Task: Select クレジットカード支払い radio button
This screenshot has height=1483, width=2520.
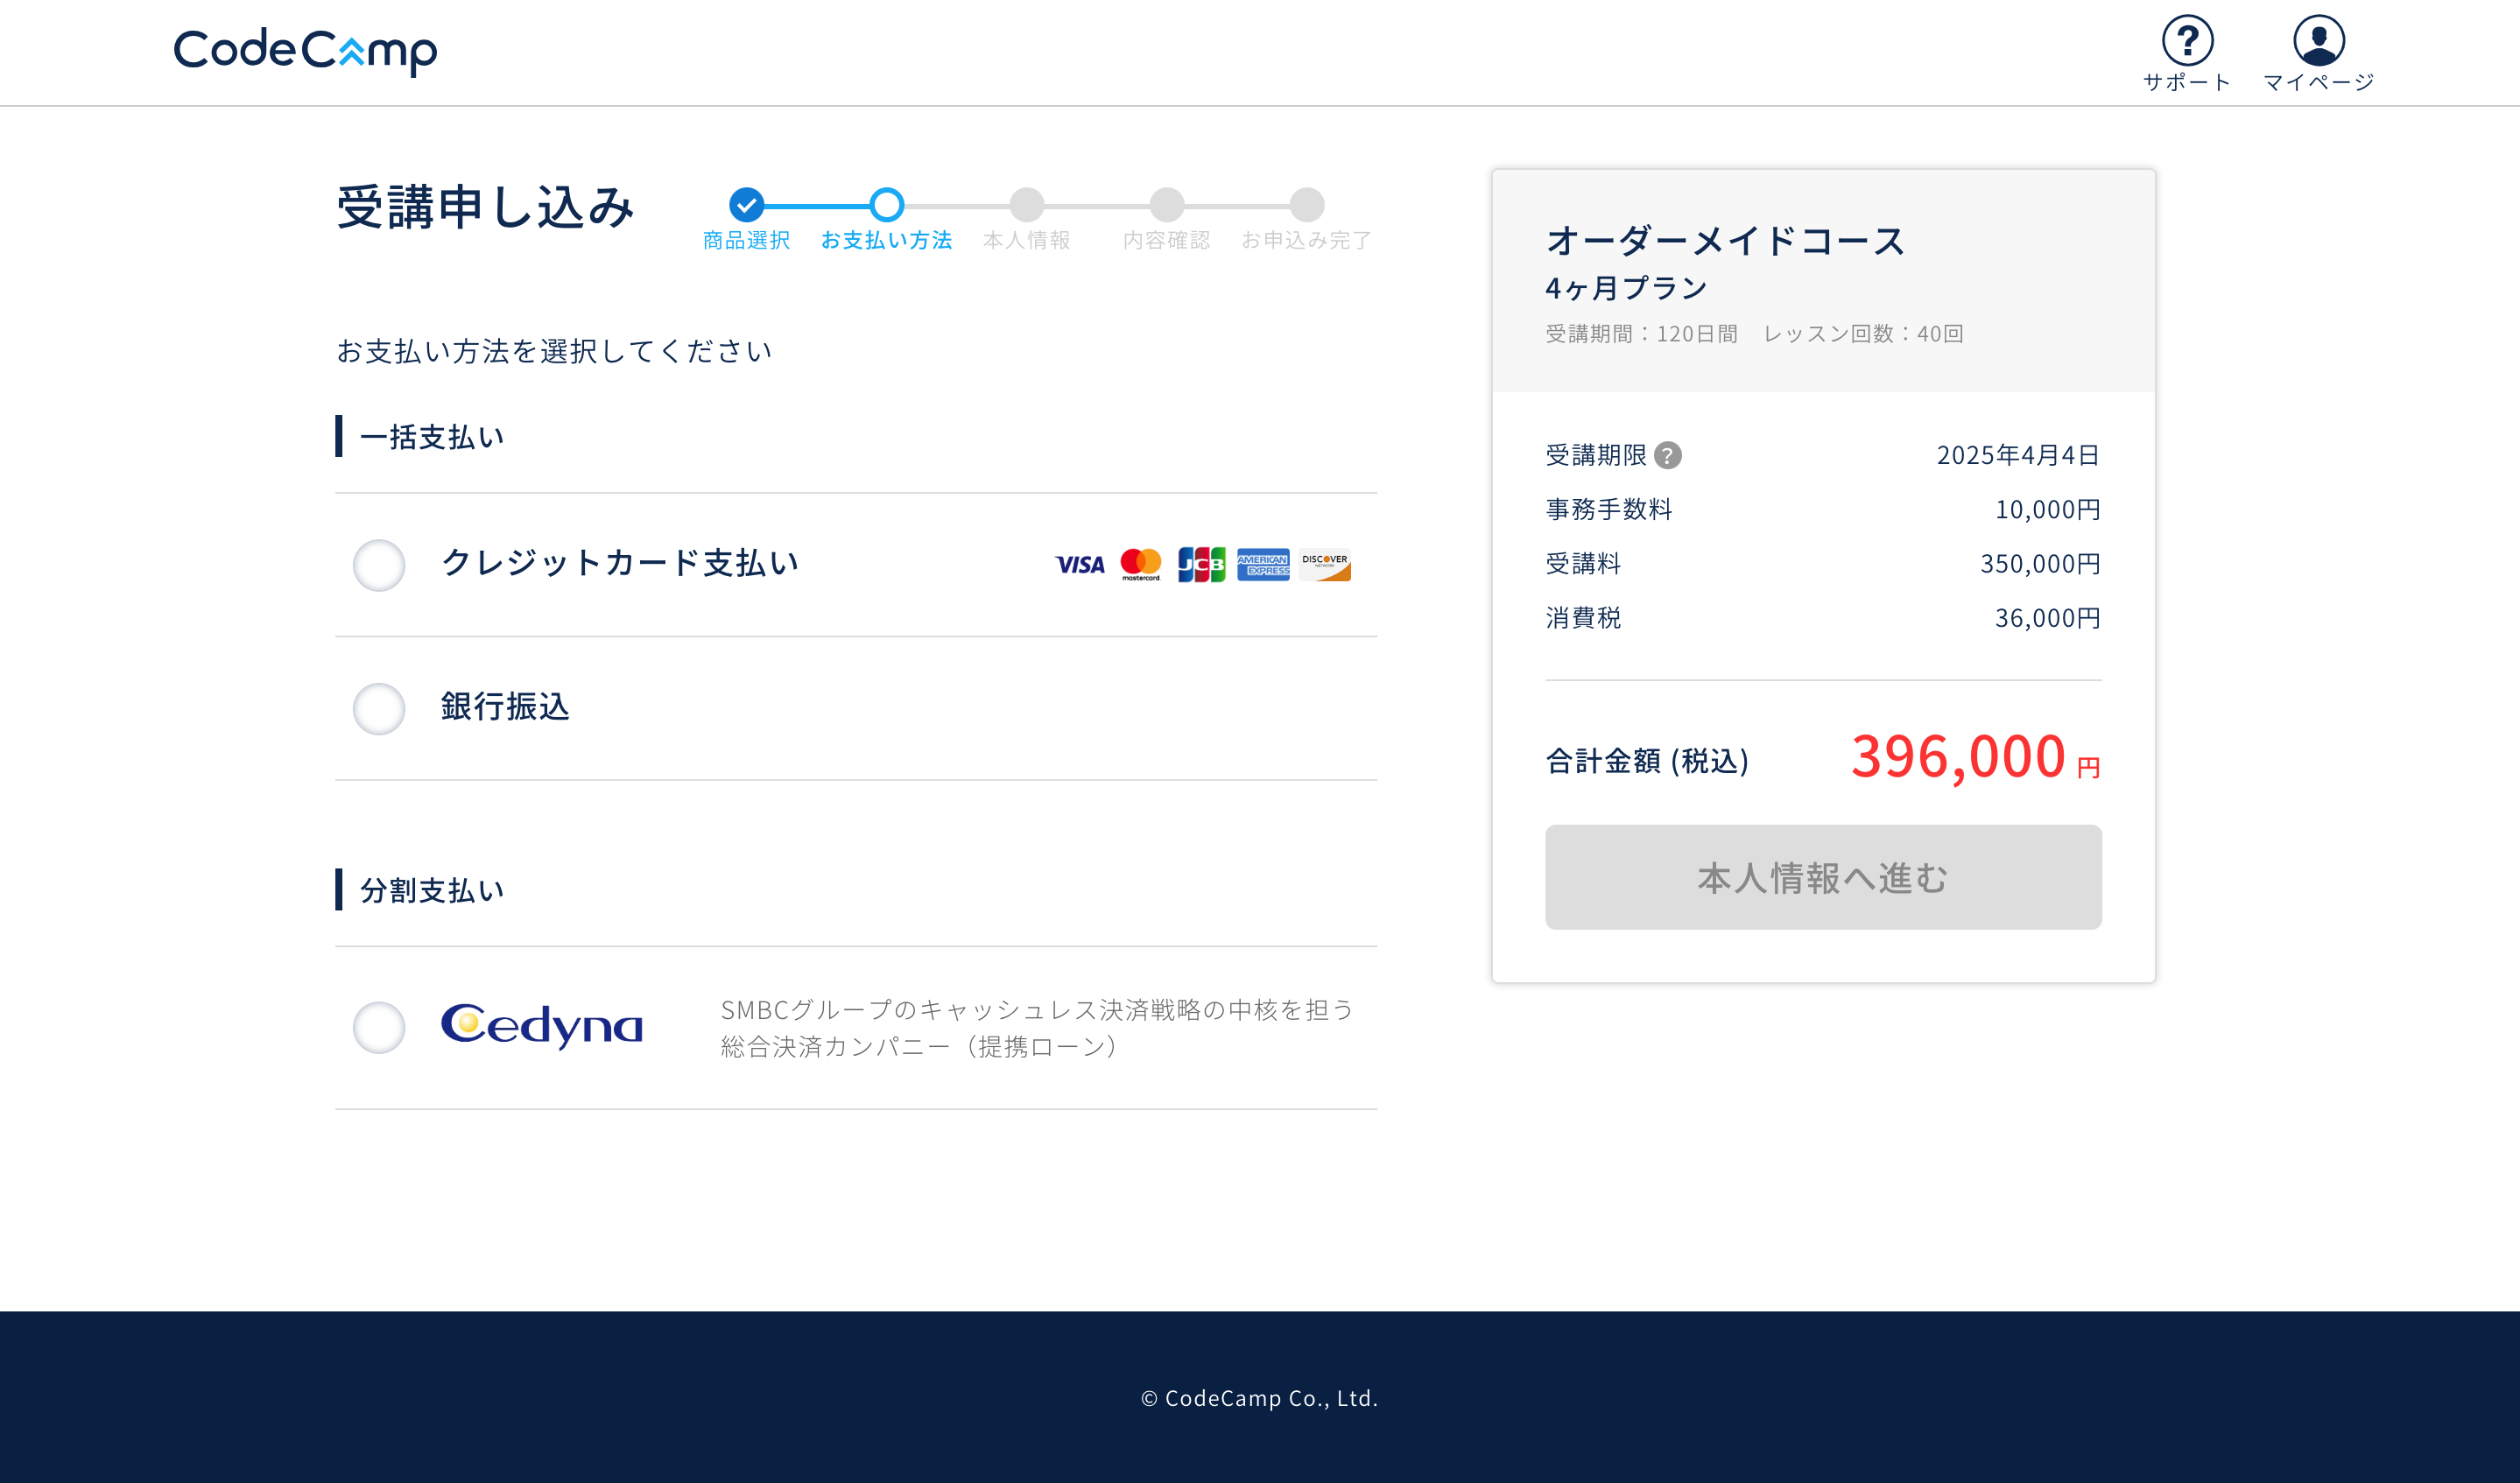Action: [379, 565]
